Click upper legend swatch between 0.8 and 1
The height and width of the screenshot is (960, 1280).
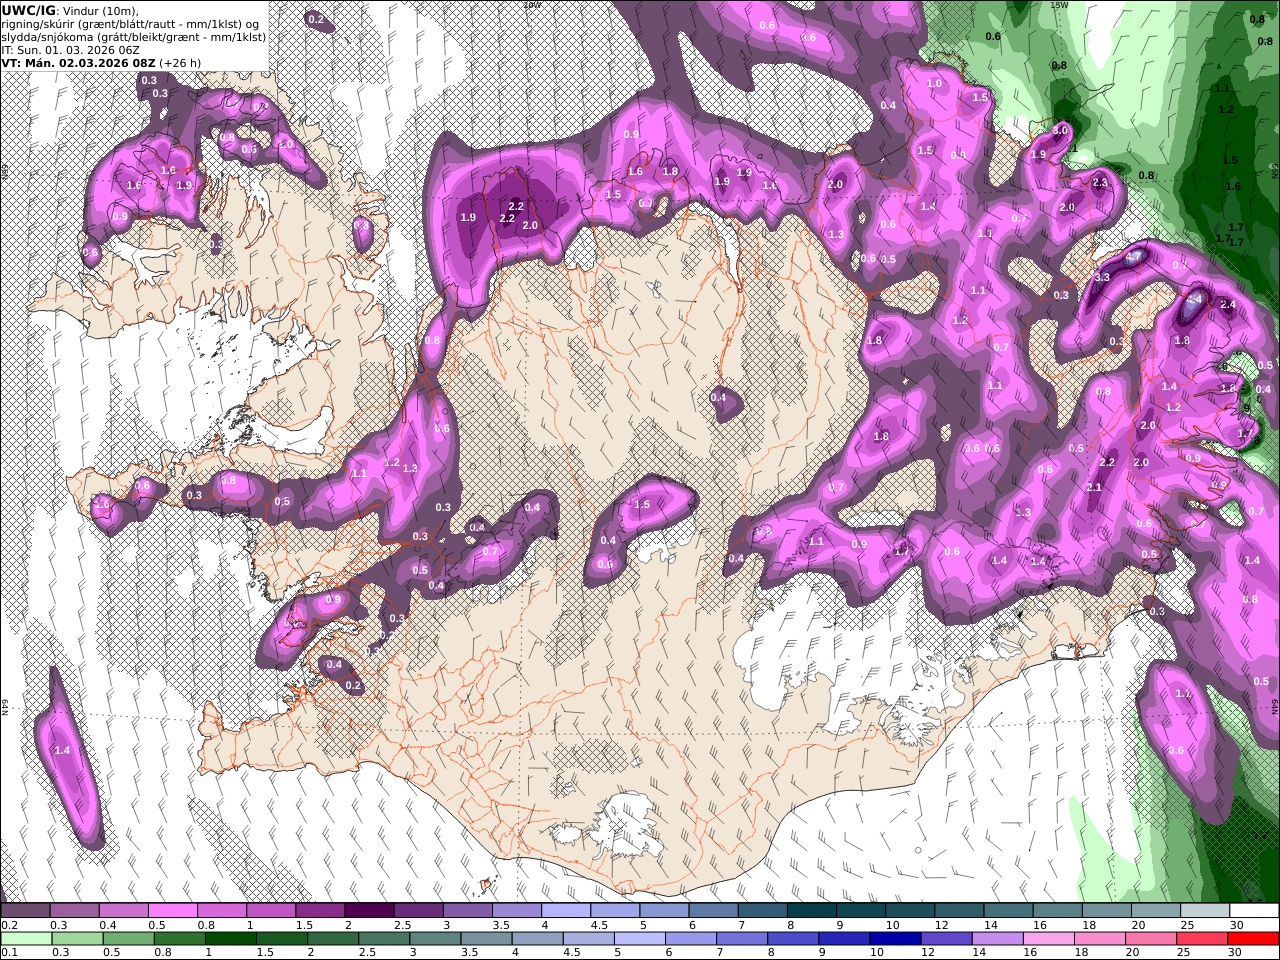[x=221, y=910]
